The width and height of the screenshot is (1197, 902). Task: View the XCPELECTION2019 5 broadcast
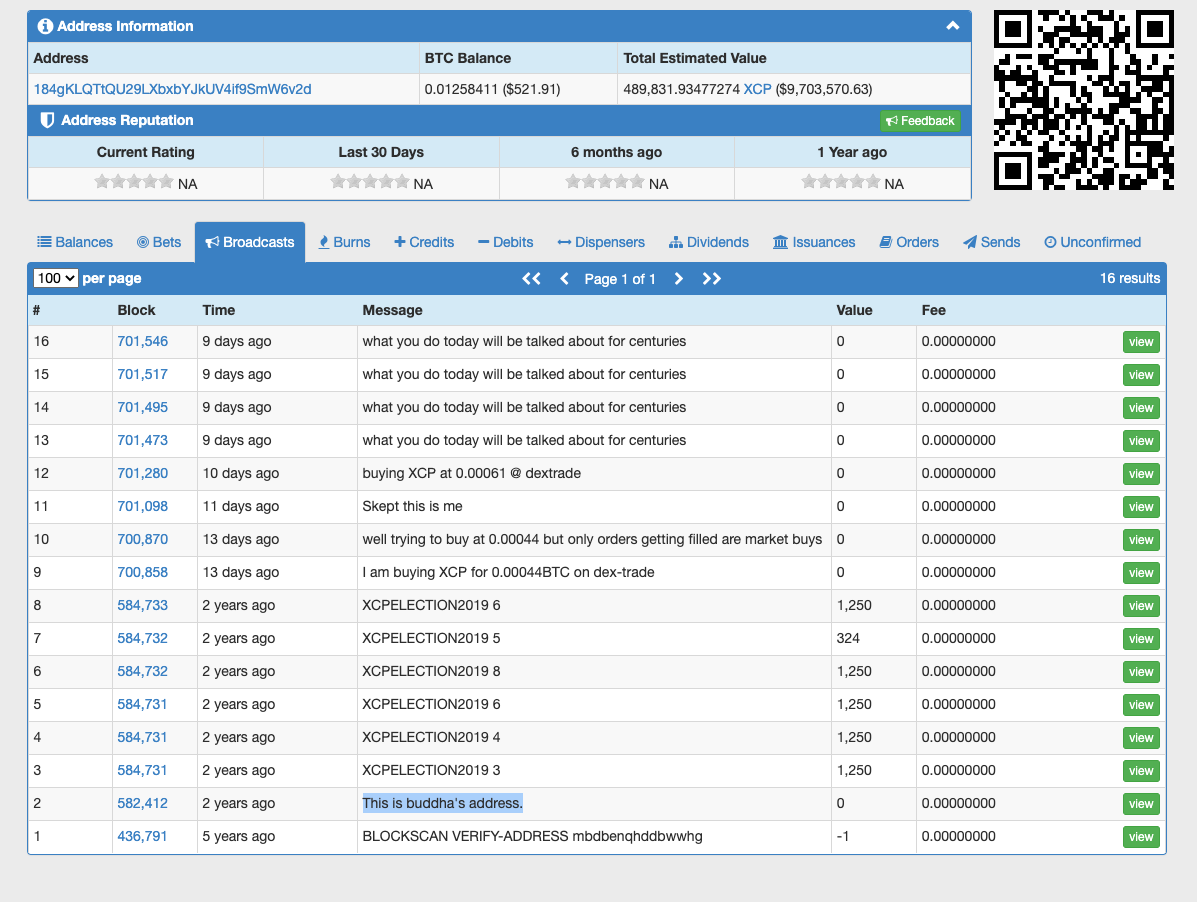(1141, 639)
